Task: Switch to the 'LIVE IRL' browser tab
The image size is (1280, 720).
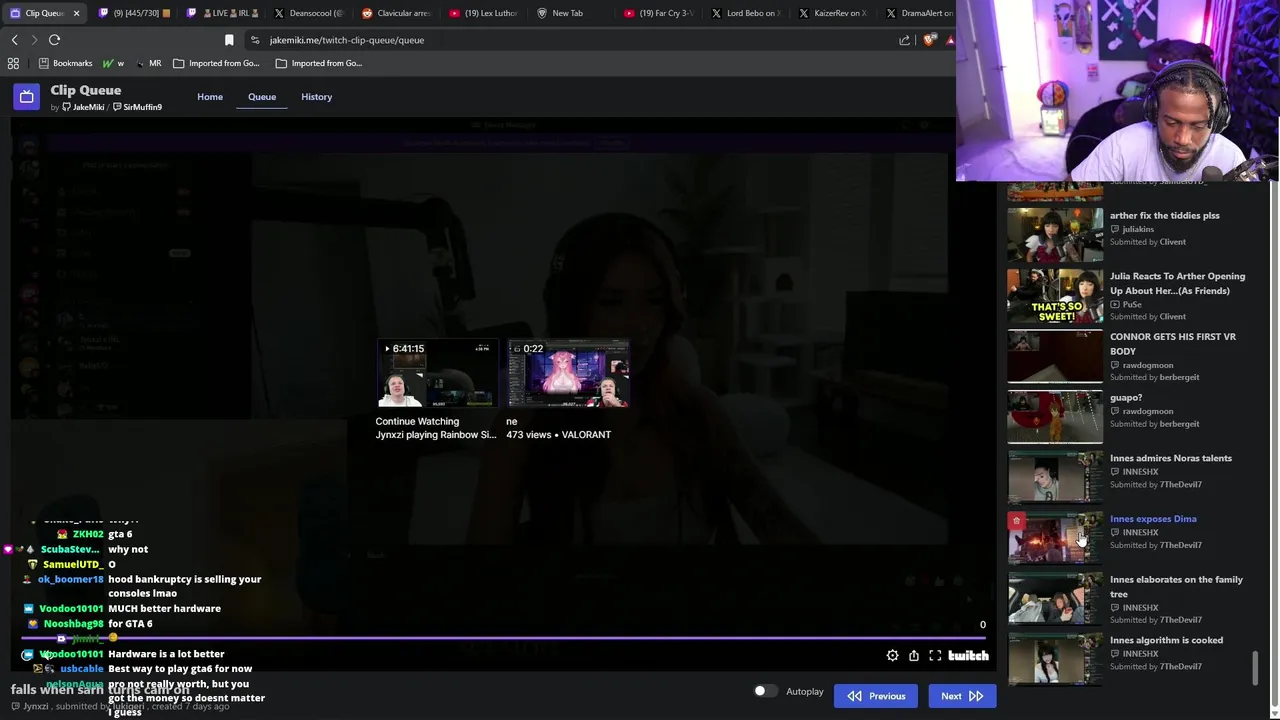Action: click(x=222, y=13)
